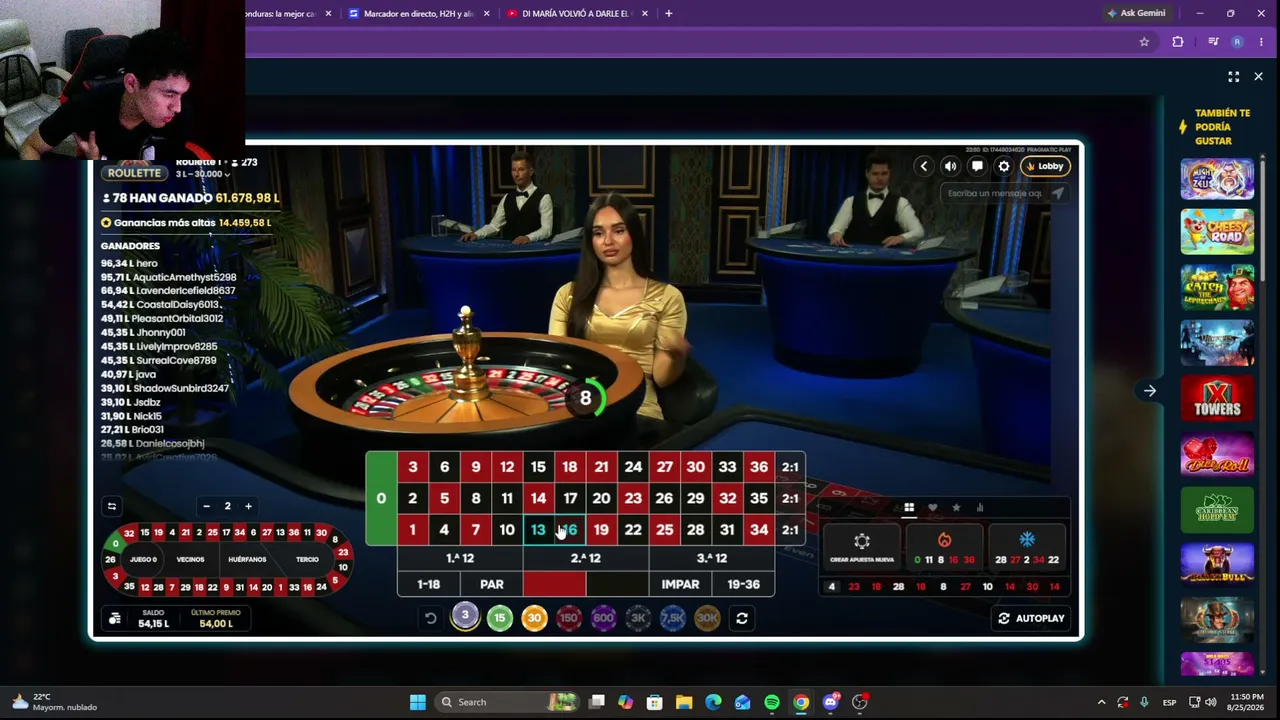This screenshot has height=720, width=1280.
Task: Select the green 15 chip
Action: click(500, 618)
